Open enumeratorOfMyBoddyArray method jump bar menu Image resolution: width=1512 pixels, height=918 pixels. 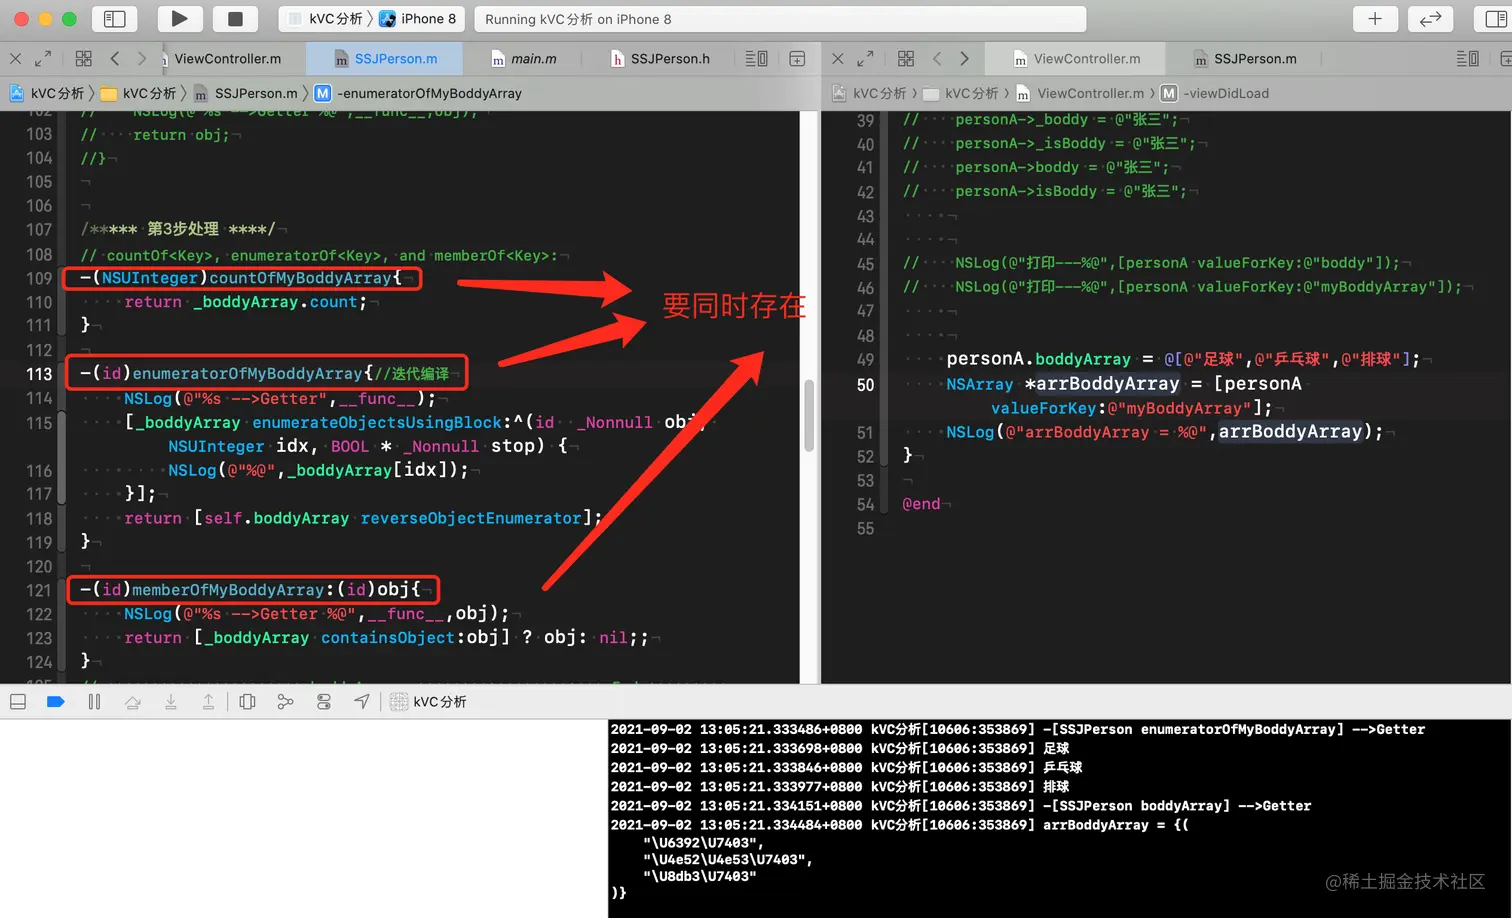point(418,93)
